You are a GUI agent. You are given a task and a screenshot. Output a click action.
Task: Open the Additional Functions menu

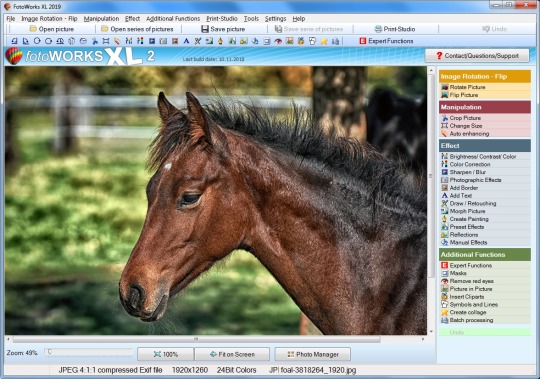pos(173,19)
